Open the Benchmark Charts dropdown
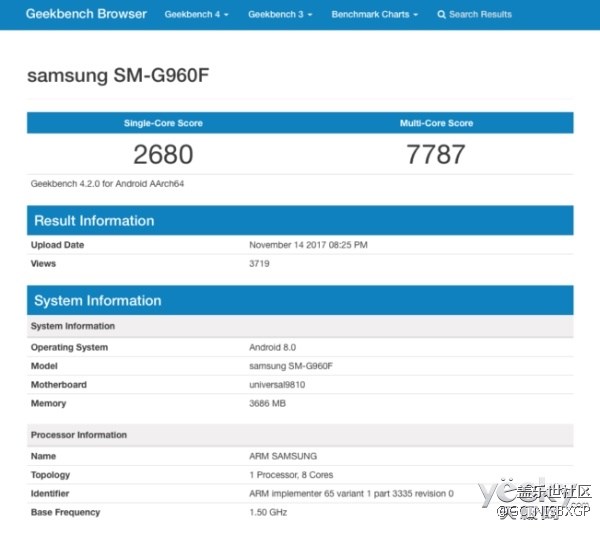 [x=374, y=15]
